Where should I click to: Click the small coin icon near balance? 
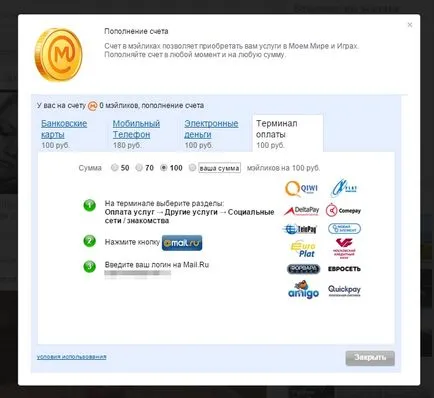pos(92,106)
